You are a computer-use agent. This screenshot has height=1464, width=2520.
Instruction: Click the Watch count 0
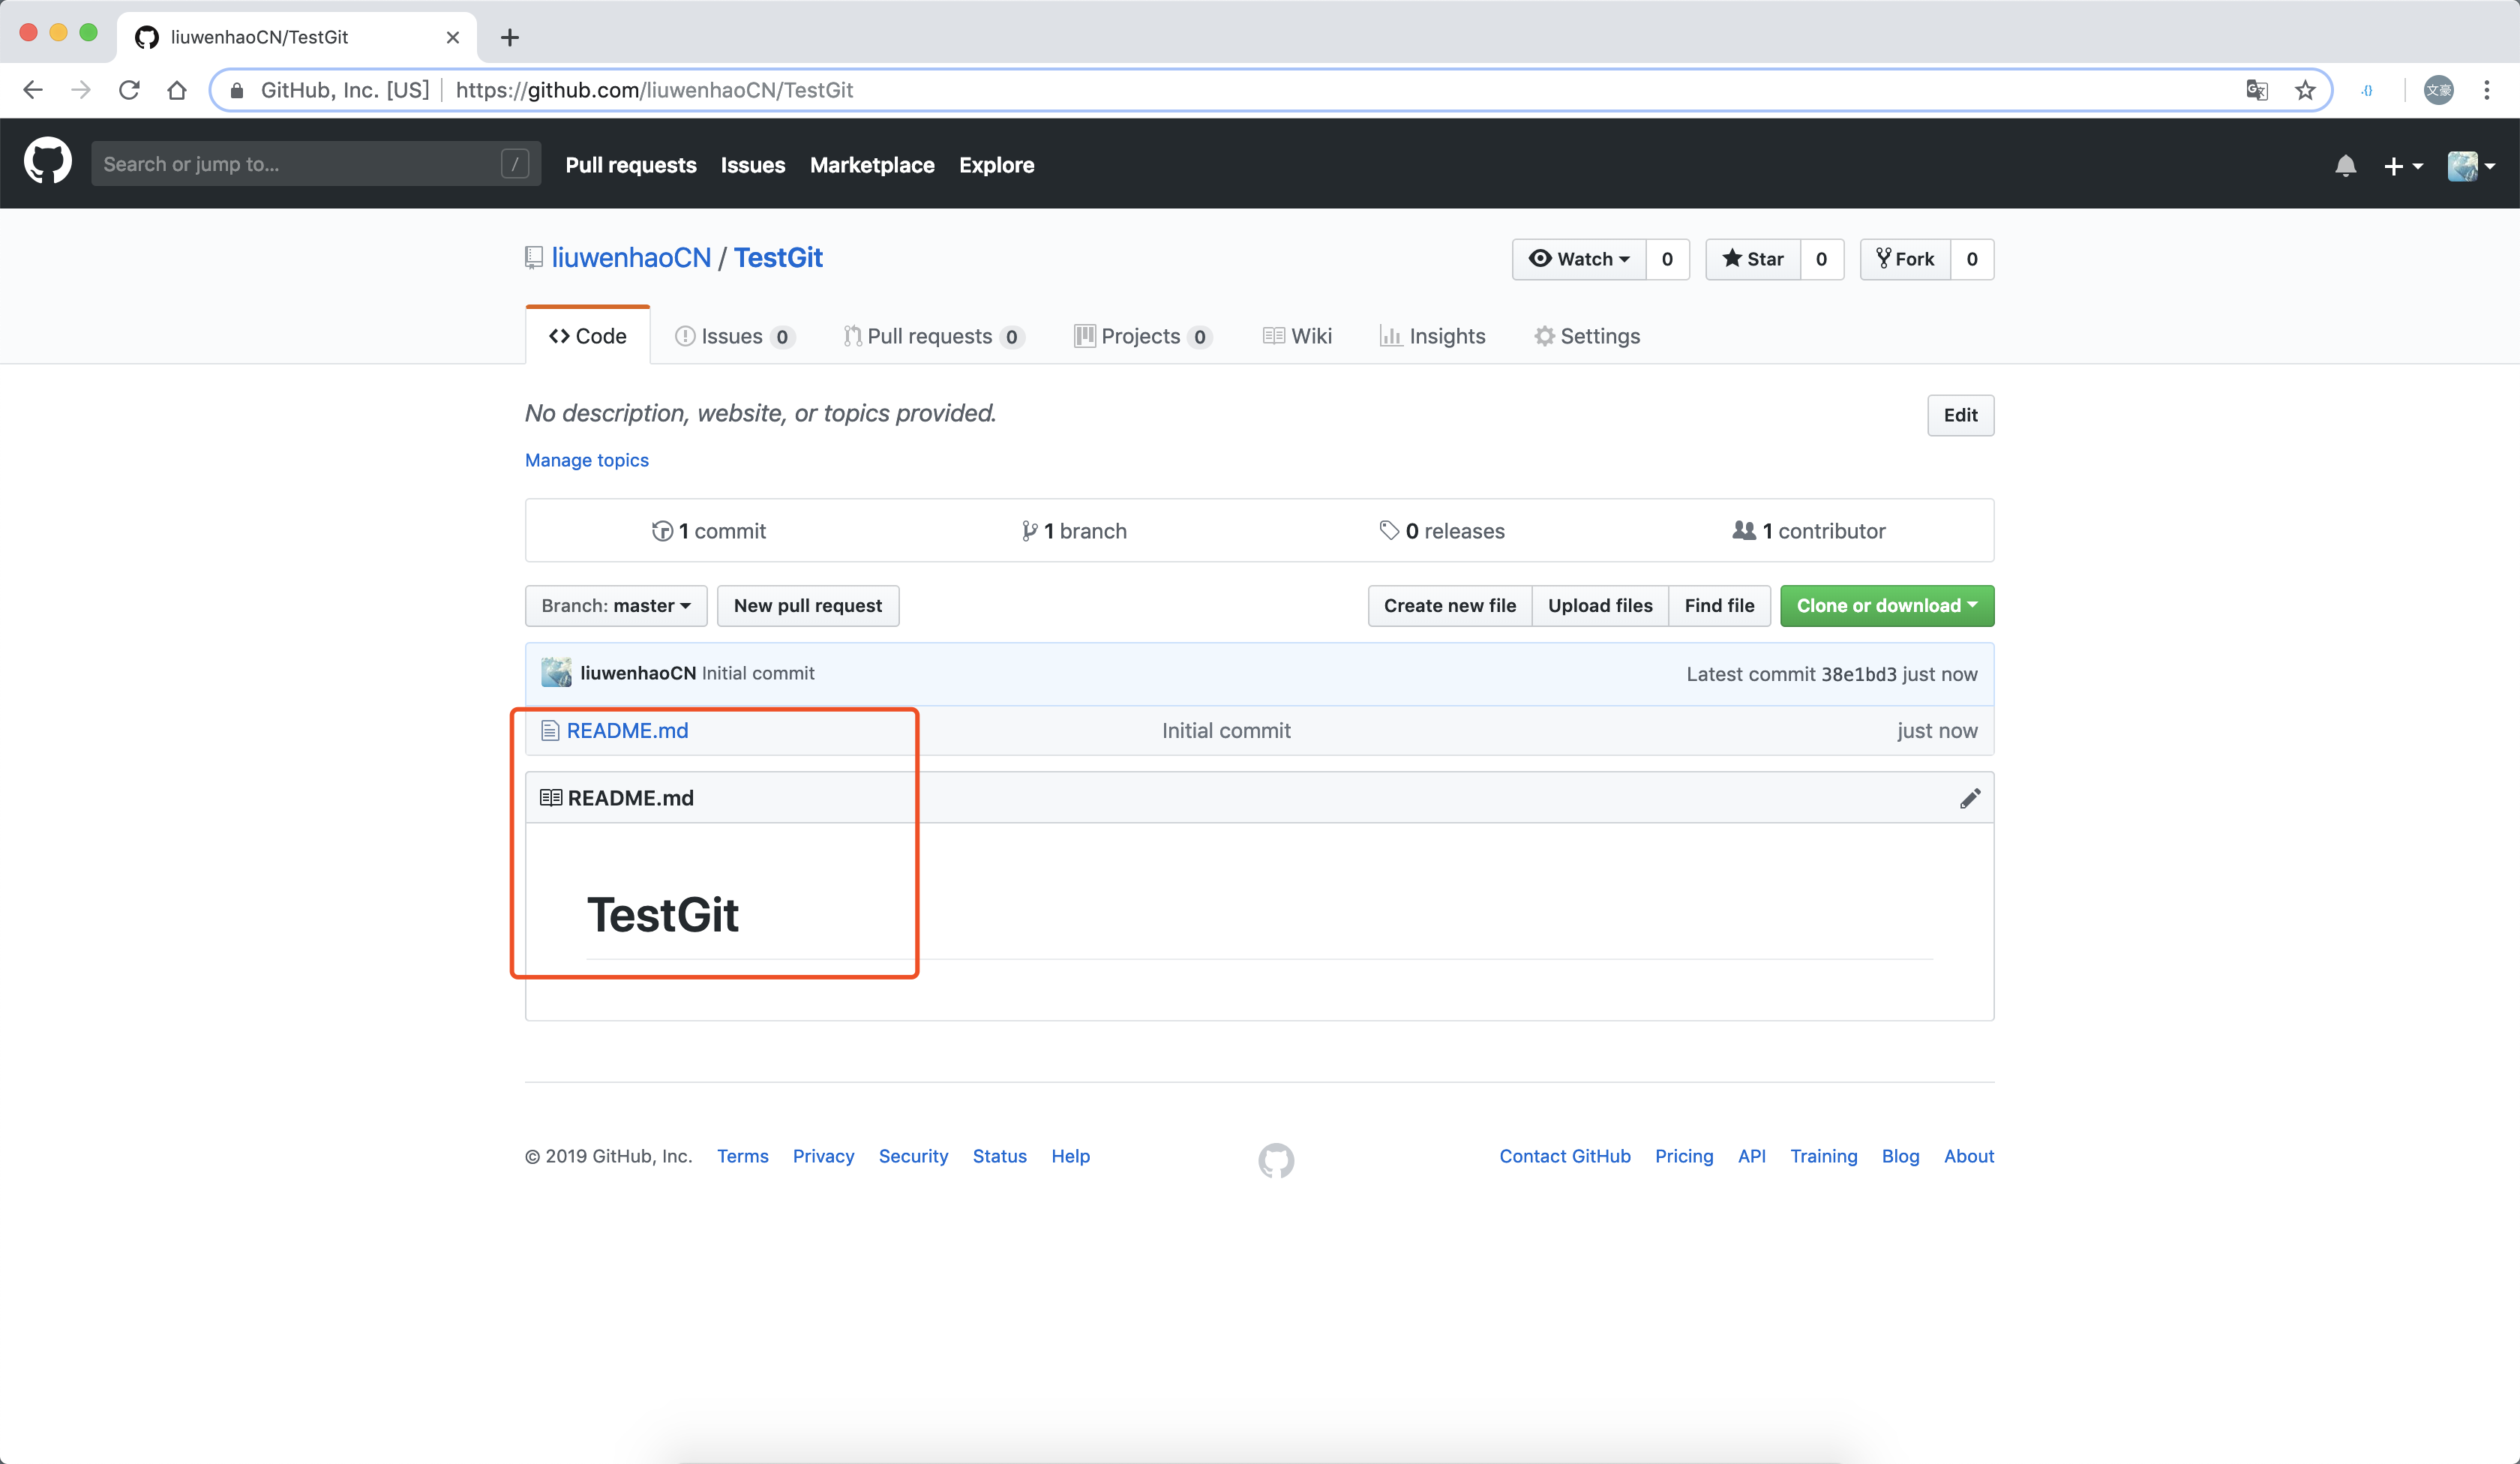point(1667,259)
